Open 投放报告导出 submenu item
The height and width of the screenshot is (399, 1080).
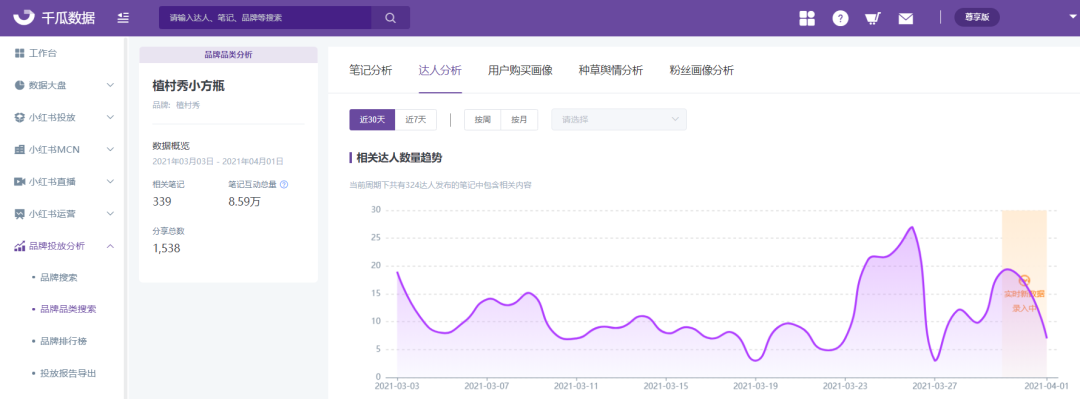(68, 374)
